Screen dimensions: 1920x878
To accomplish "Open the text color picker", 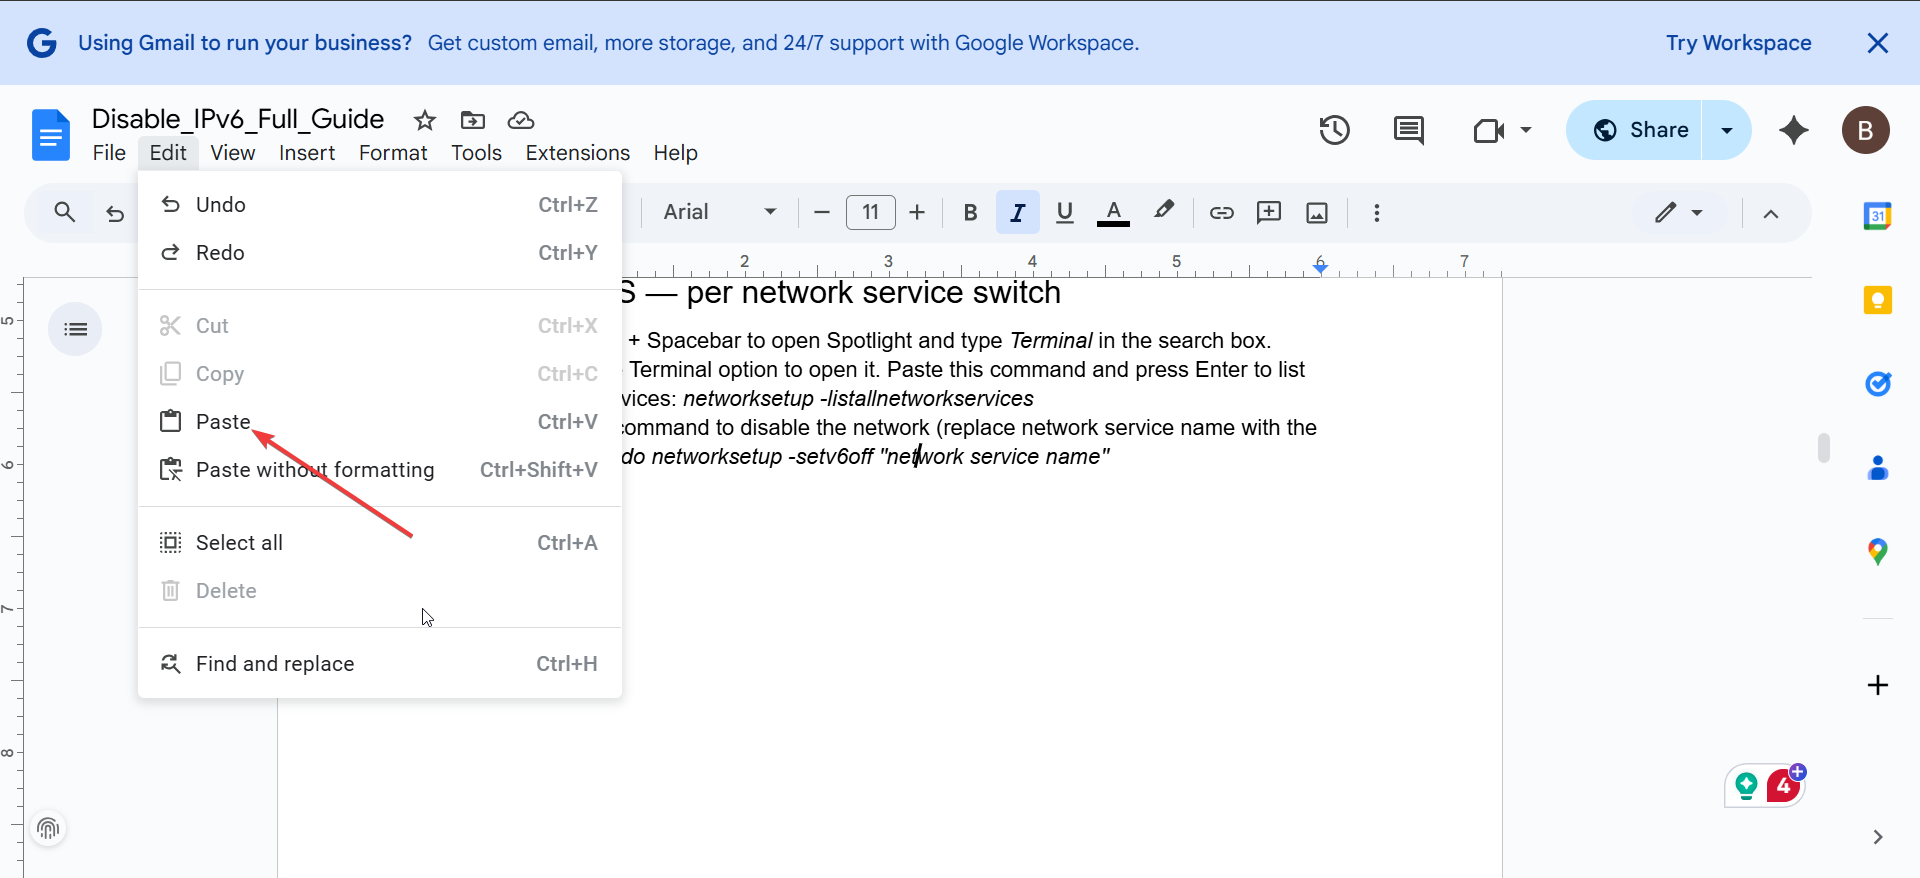I will pos(1113,212).
